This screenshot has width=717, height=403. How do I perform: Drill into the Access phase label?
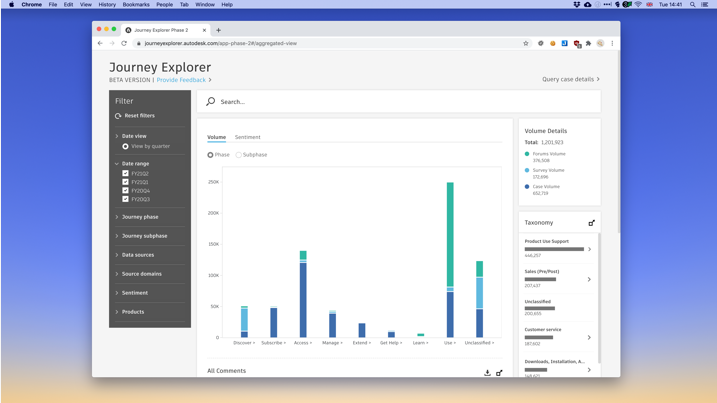click(303, 343)
